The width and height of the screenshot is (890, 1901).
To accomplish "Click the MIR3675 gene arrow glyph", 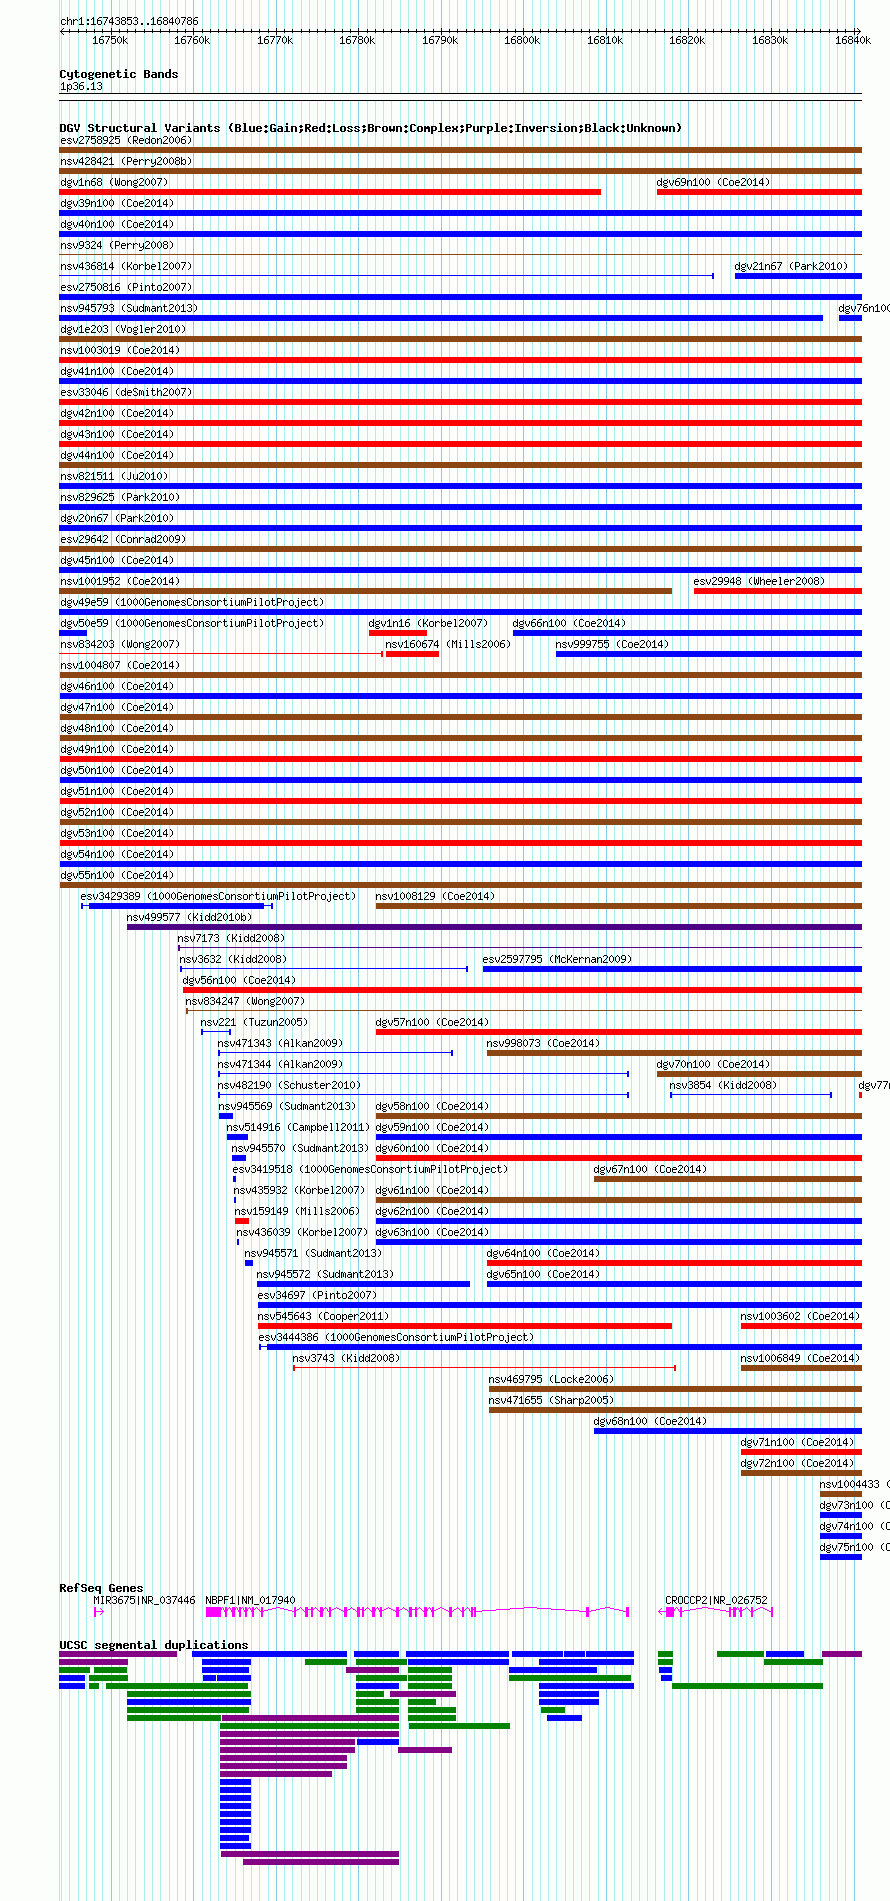I will click(x=98, y=1612).
